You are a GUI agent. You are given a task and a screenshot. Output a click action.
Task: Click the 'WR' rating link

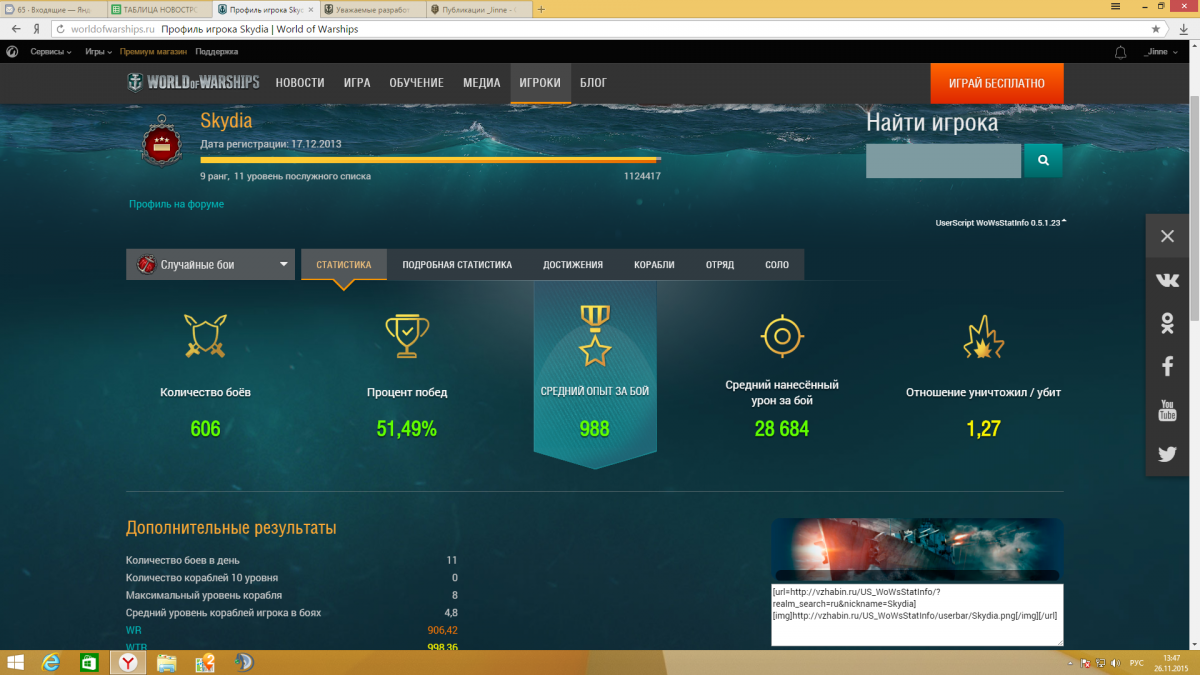(x=134, y=630)
